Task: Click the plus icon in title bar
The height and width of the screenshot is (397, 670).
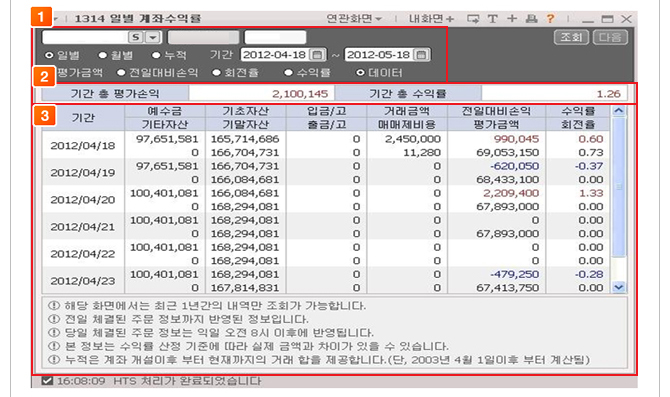Action: pos(512,18)
